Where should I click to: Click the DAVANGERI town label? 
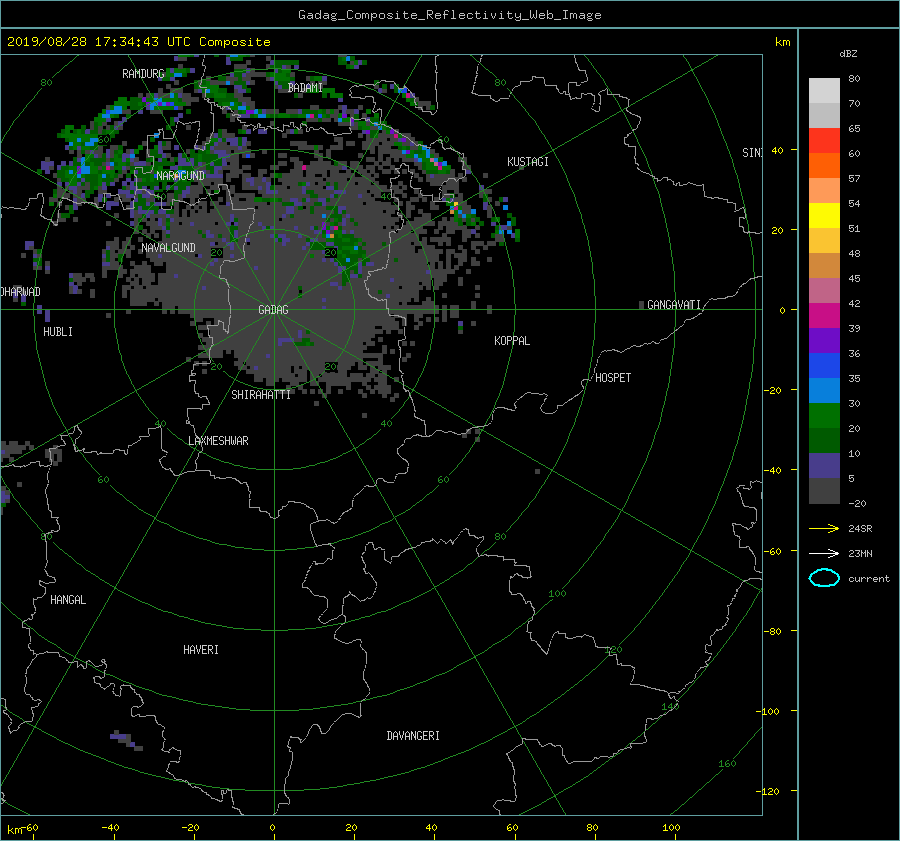click(413, 736)
